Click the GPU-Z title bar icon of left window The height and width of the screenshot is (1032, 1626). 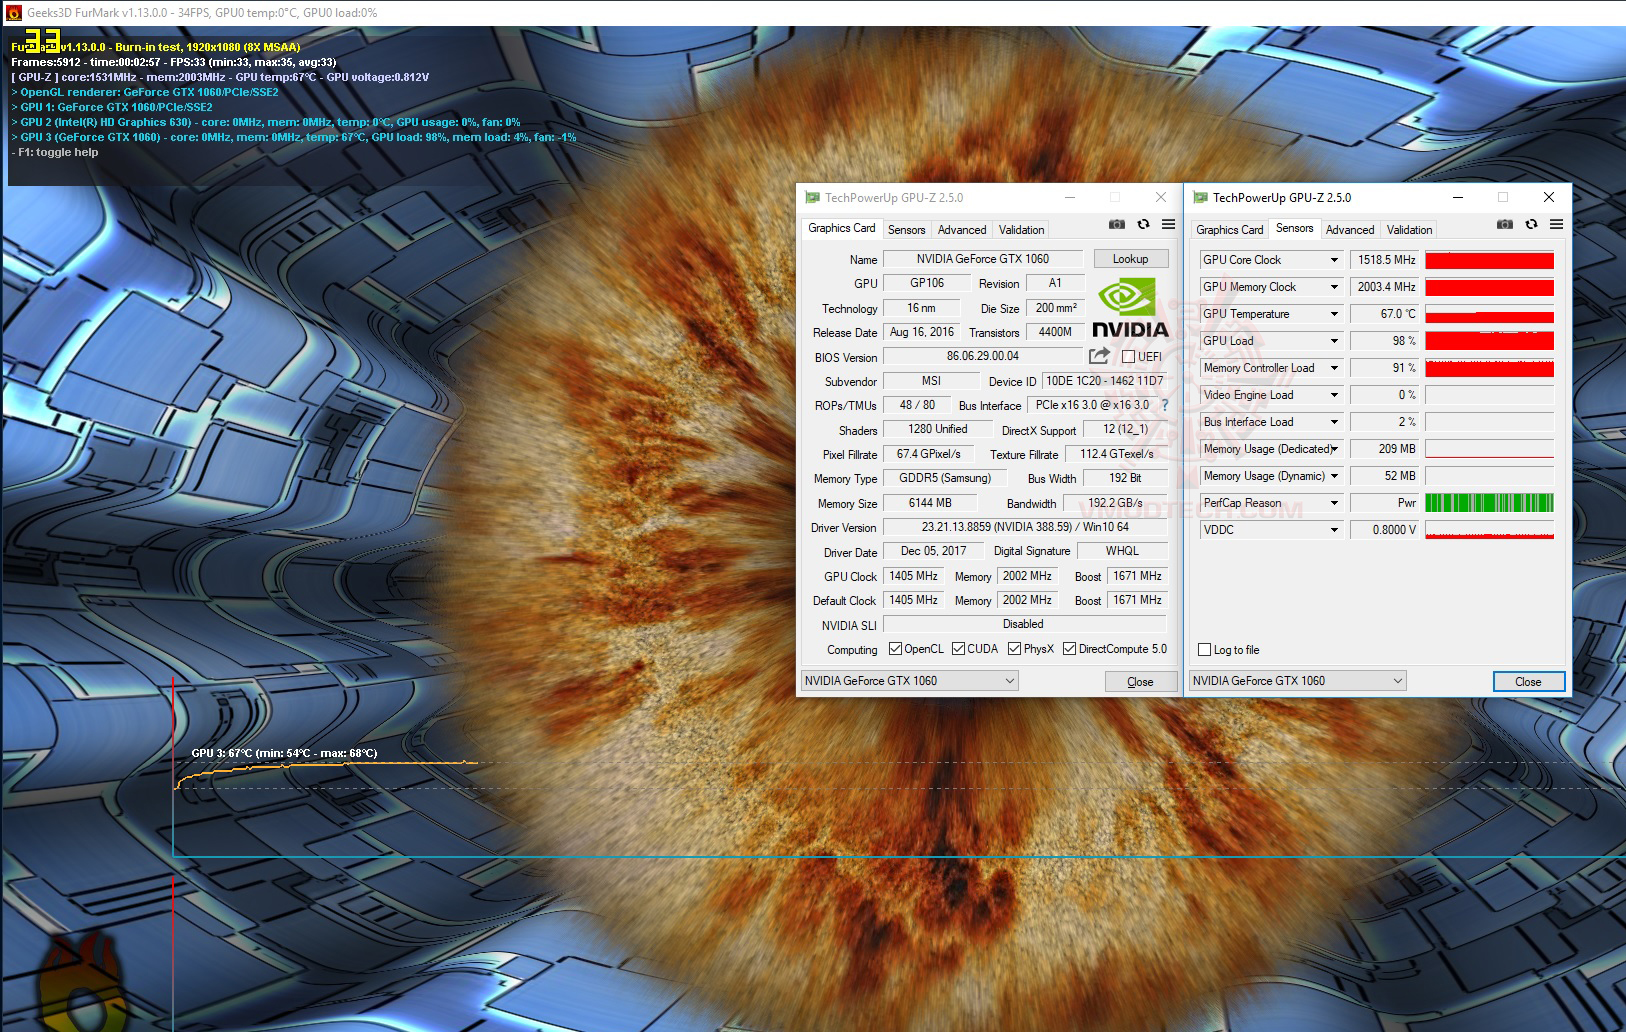pyautogui.click(x=812, y=198)
